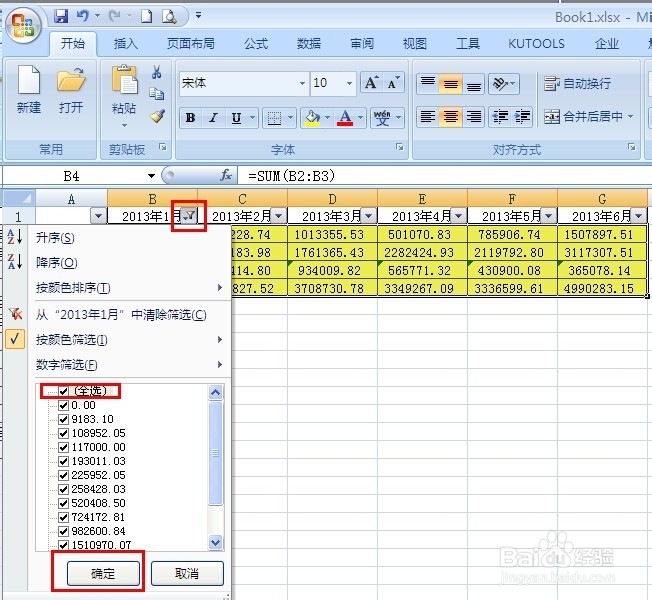Toggle underline formatting
This screenshot has height=600, width=652.
(x=236, y=118)
